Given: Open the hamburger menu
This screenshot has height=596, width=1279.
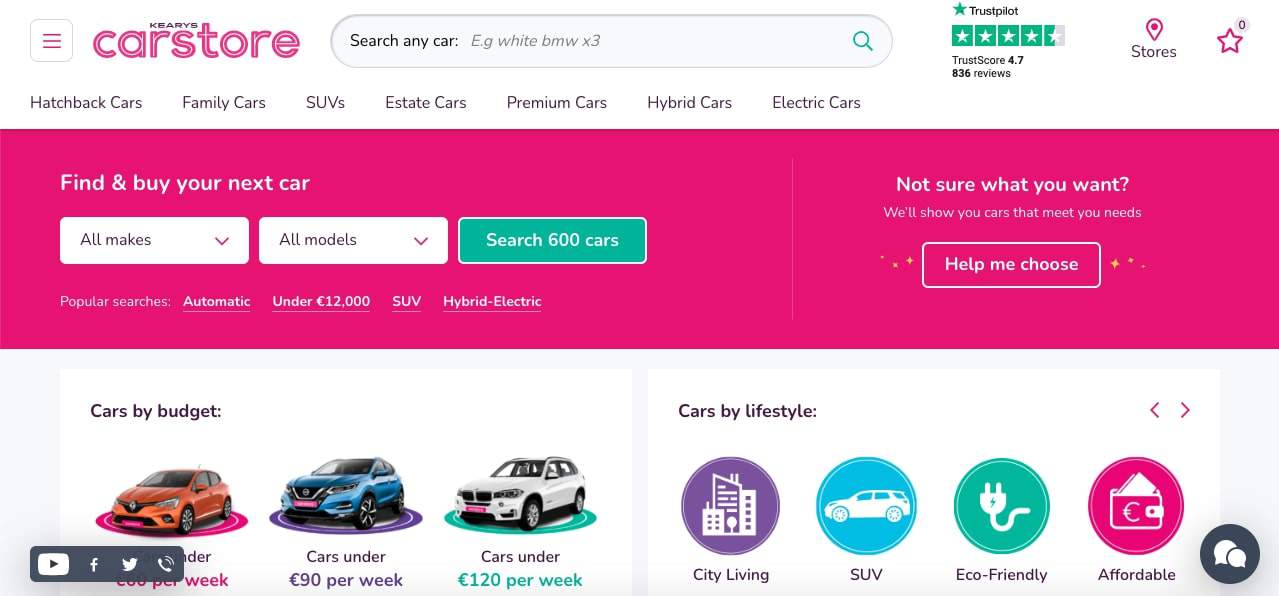Looking at the screenshot, I should 51,41.
